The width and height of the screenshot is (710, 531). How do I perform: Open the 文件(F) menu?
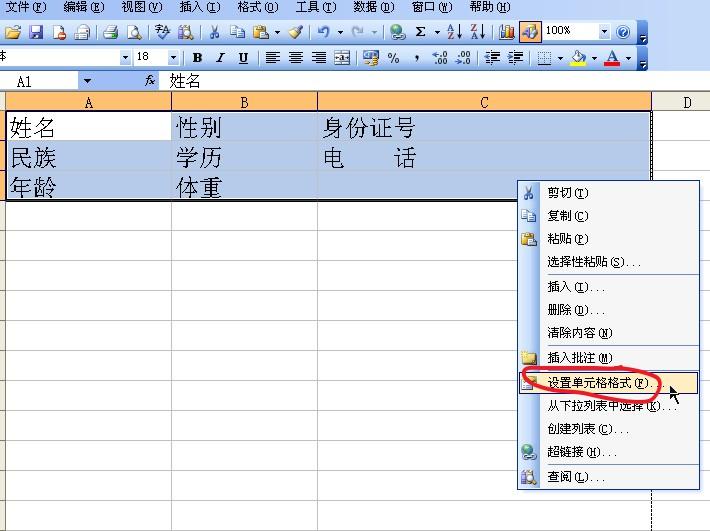[x=26, y=7]
